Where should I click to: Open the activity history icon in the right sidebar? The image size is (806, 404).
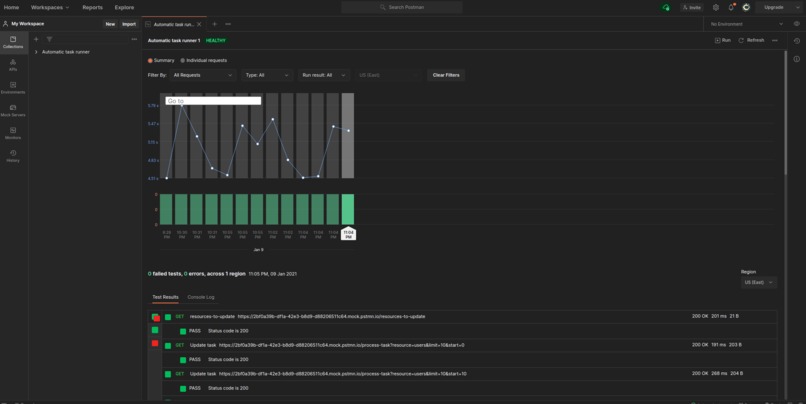[797, 41]
